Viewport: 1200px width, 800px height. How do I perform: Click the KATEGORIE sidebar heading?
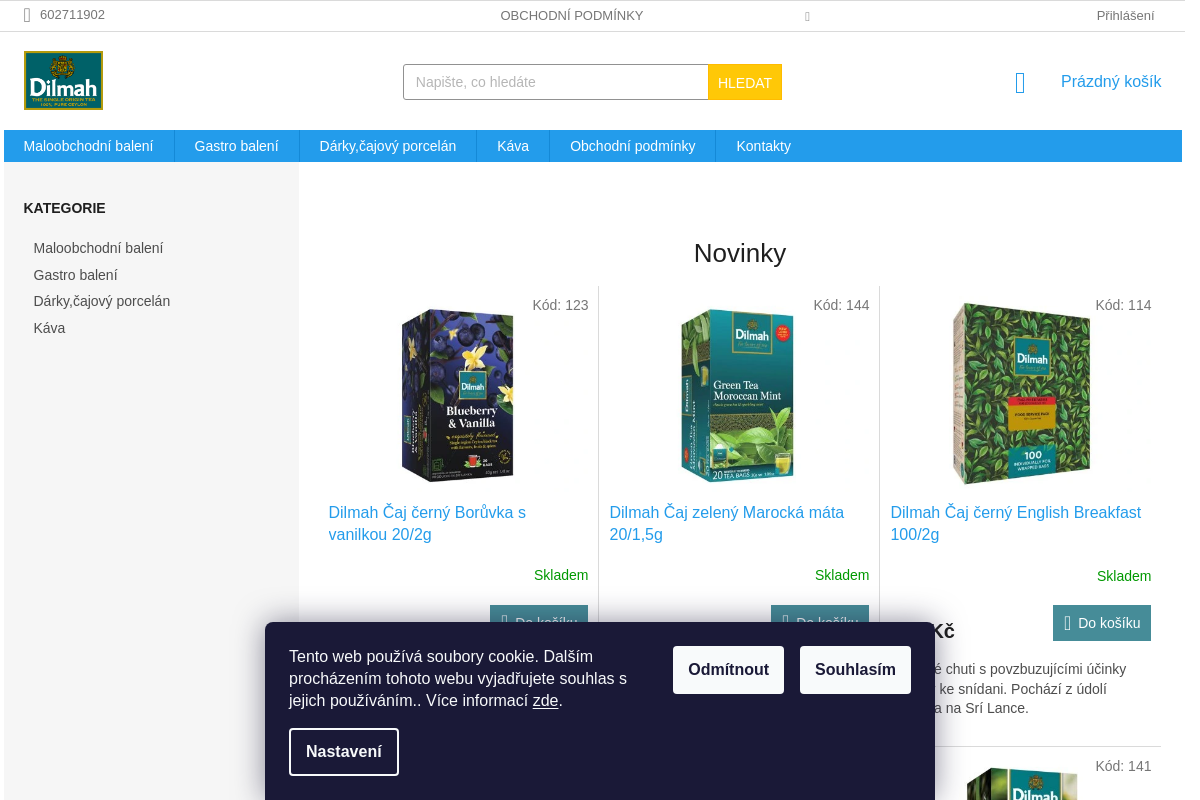point(65,208)
